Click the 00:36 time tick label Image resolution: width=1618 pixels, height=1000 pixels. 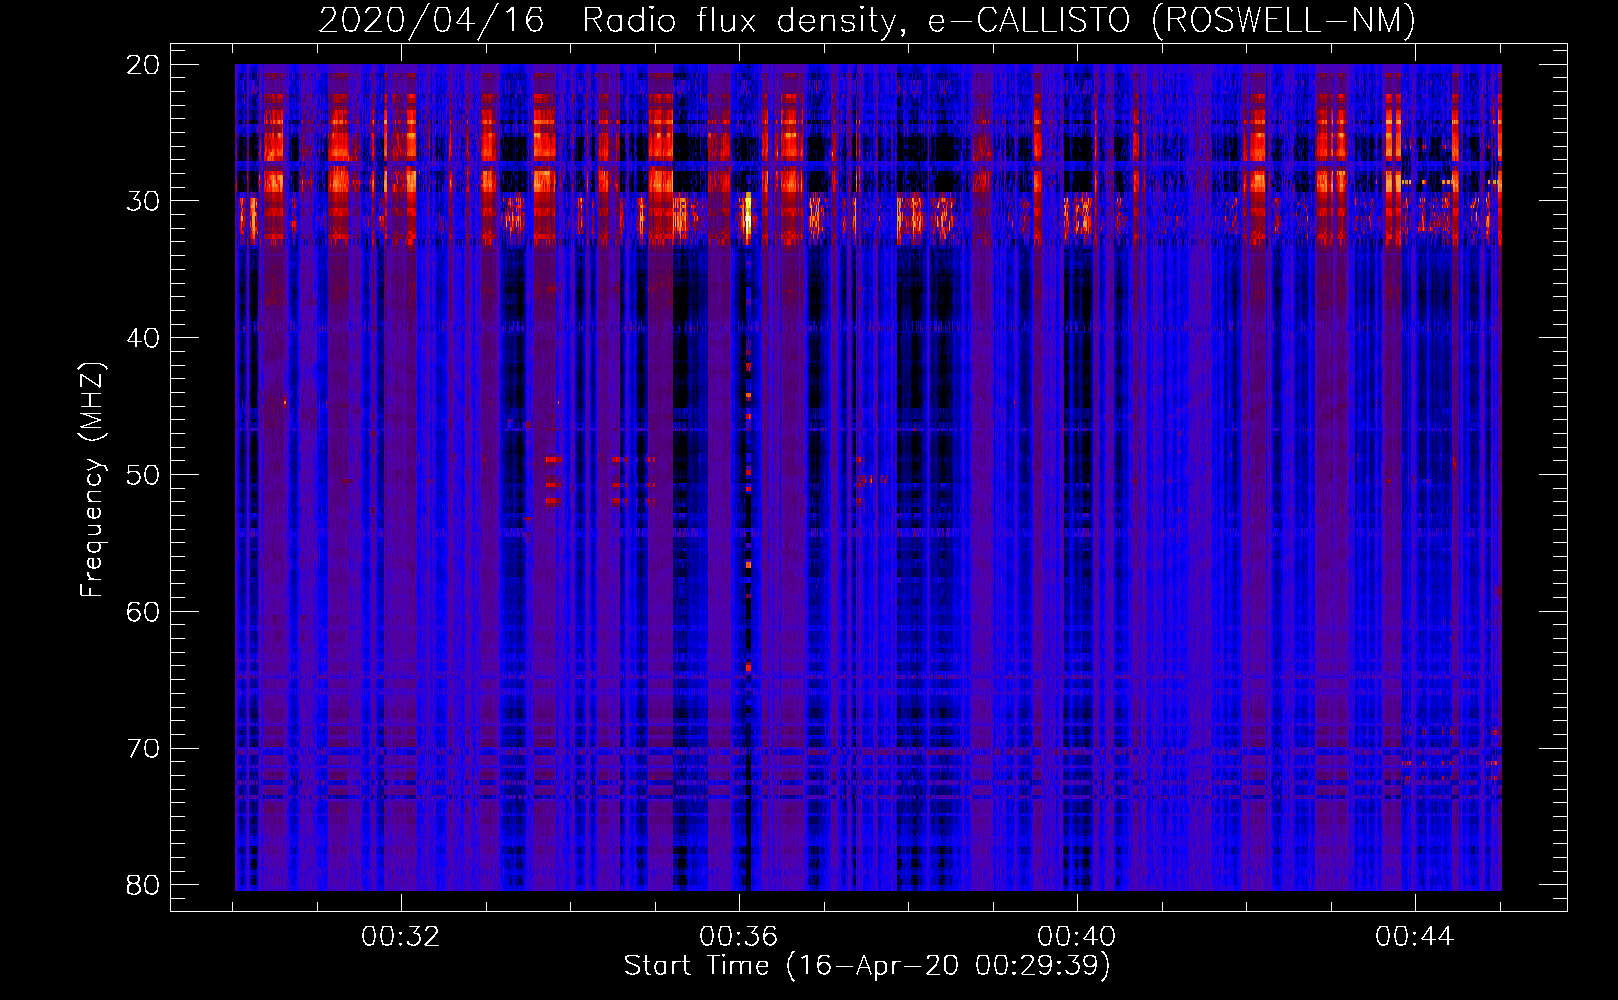[739, 937]
